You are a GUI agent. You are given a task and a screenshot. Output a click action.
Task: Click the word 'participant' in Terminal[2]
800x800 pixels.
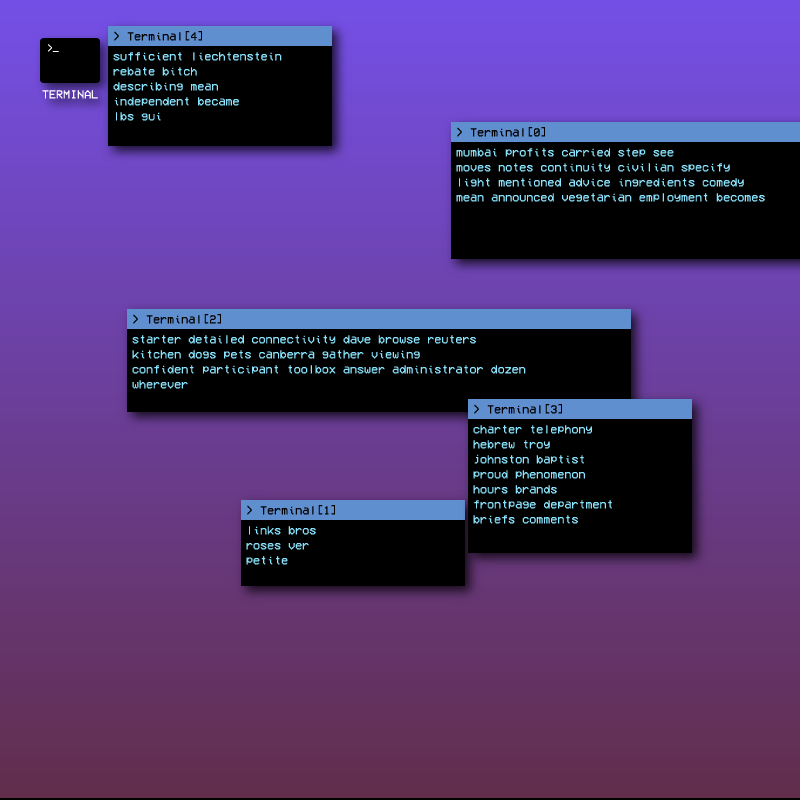pos(241,370)
